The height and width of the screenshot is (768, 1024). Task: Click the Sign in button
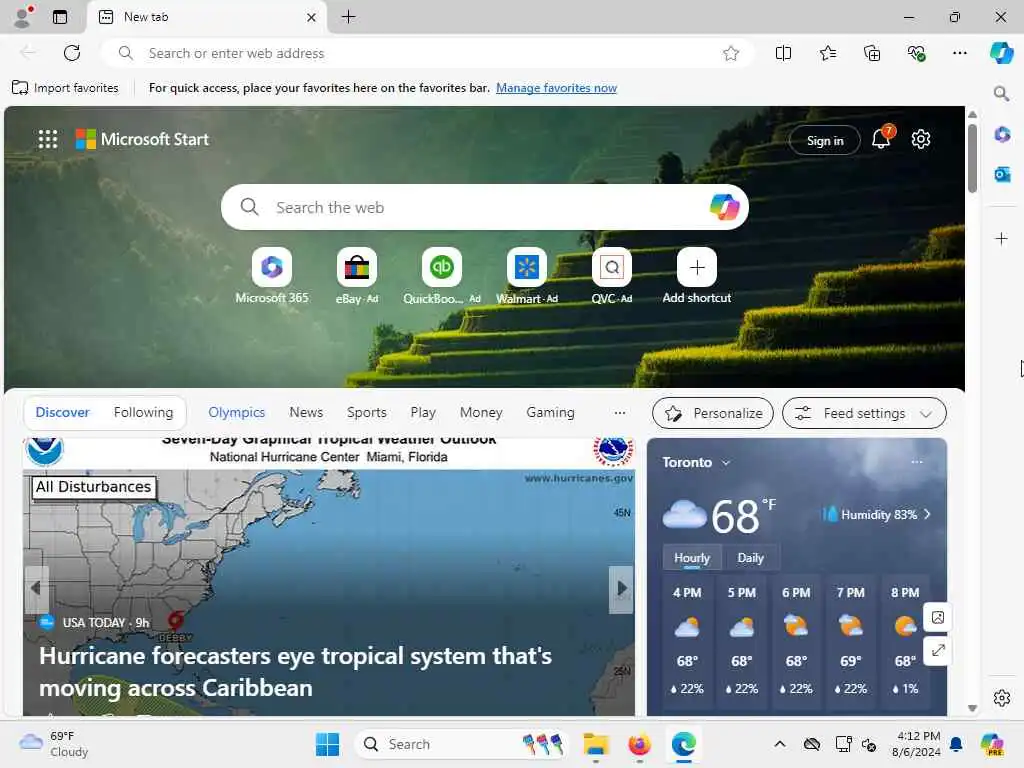tap(825, 140)
